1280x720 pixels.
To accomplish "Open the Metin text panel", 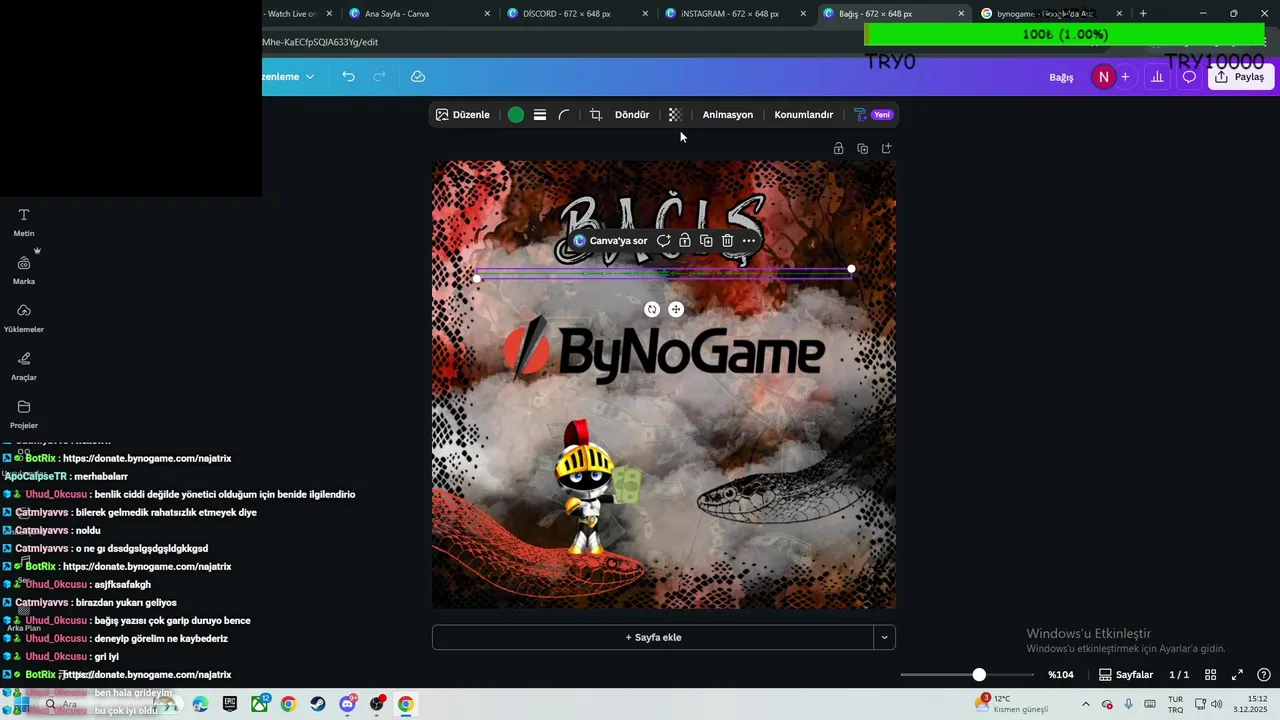I will coord(24,222).
